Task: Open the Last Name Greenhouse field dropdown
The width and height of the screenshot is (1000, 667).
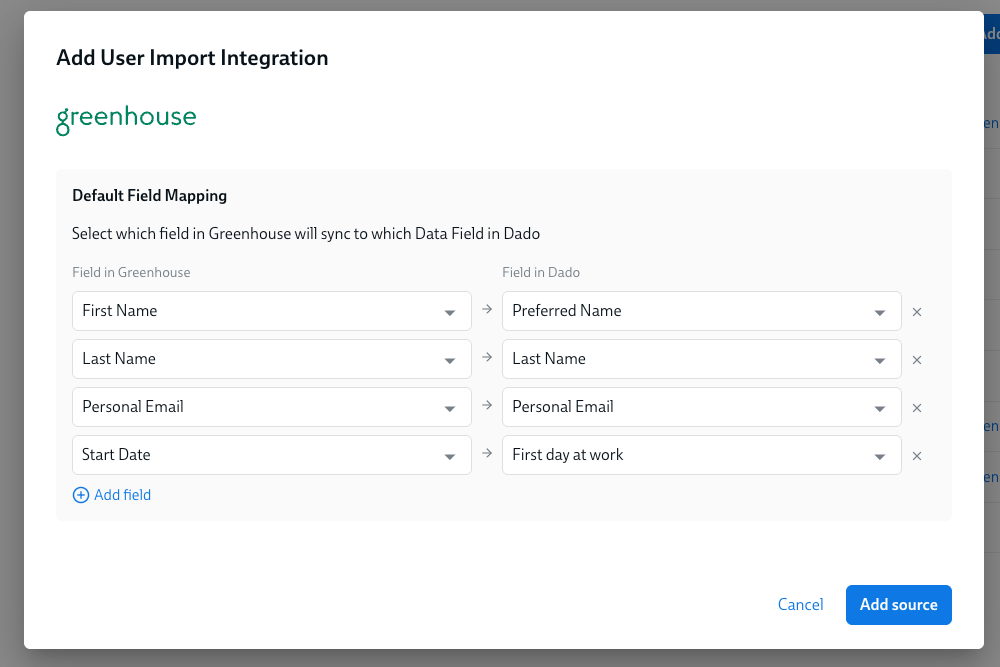Action: coord(272,359)
